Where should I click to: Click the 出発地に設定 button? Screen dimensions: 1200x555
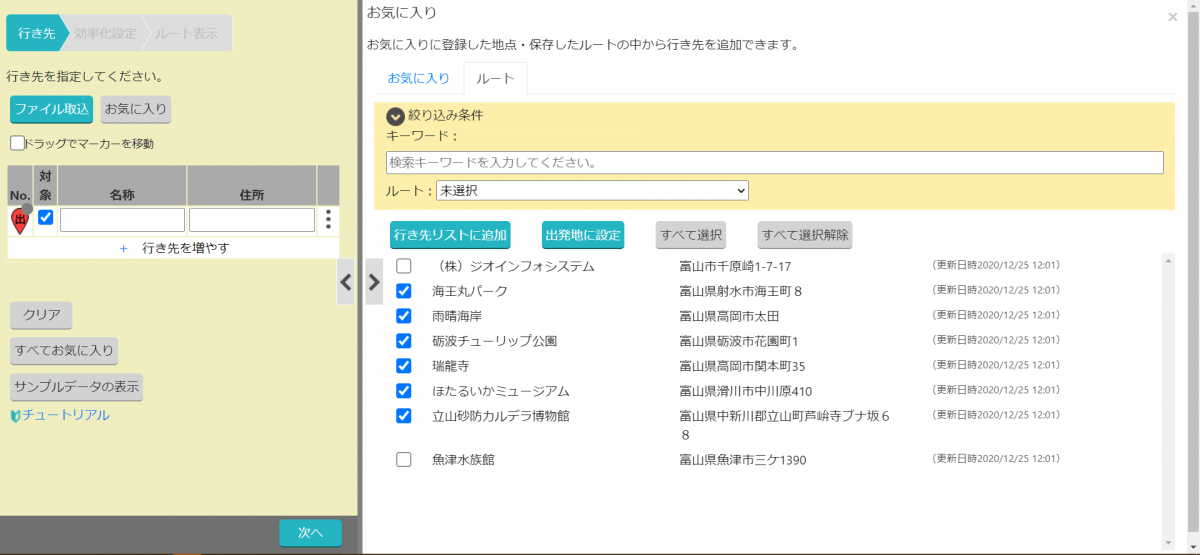pos(583,235)
